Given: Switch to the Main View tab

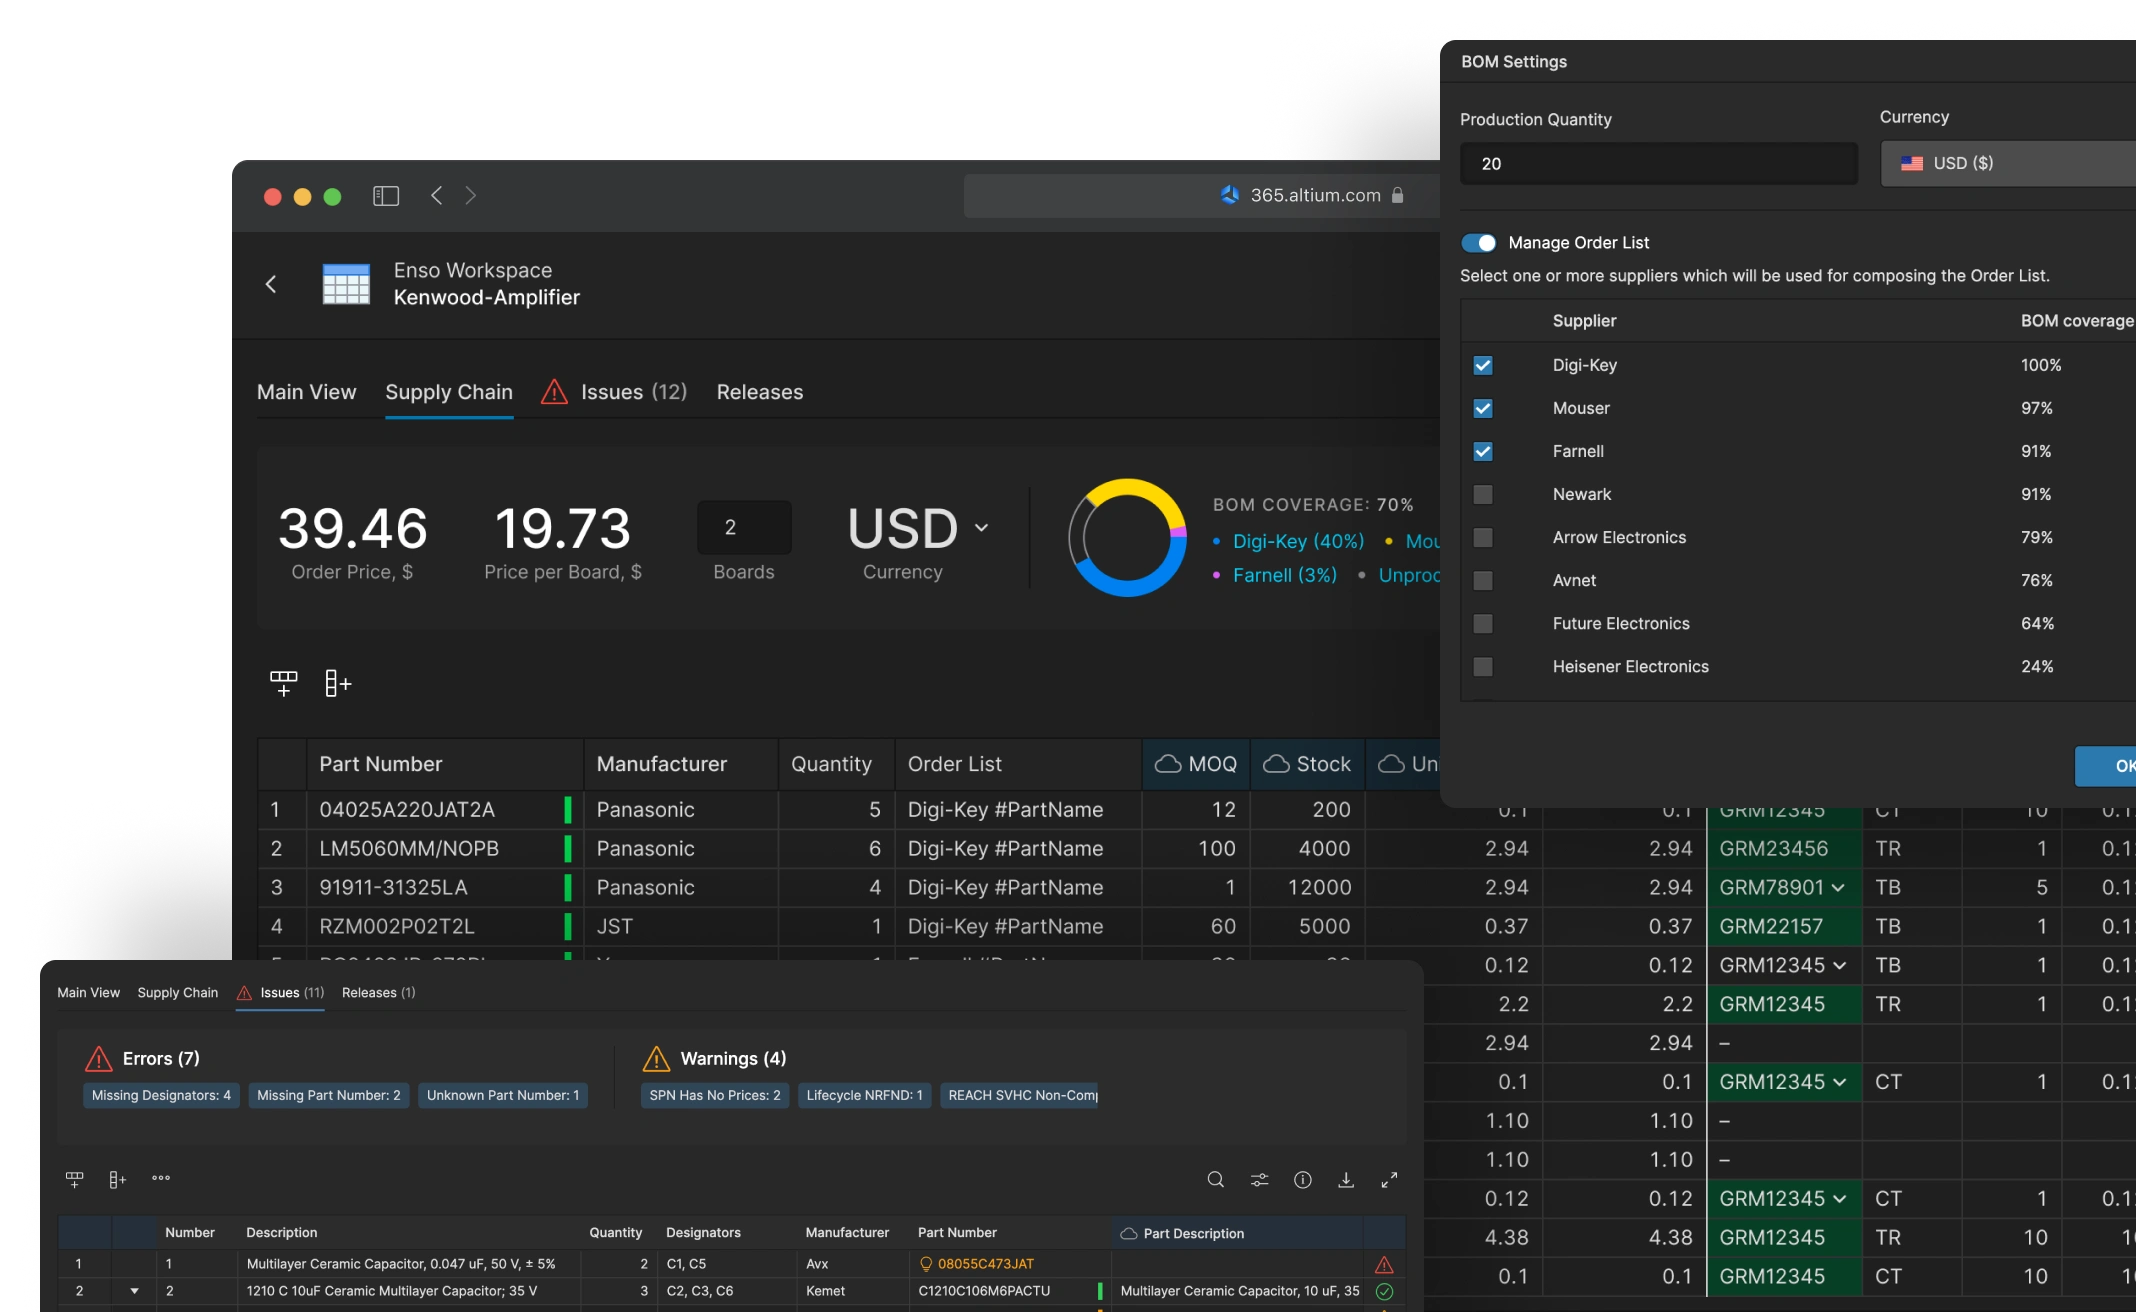Looking at the screenshot, I should tap(306, 392).
